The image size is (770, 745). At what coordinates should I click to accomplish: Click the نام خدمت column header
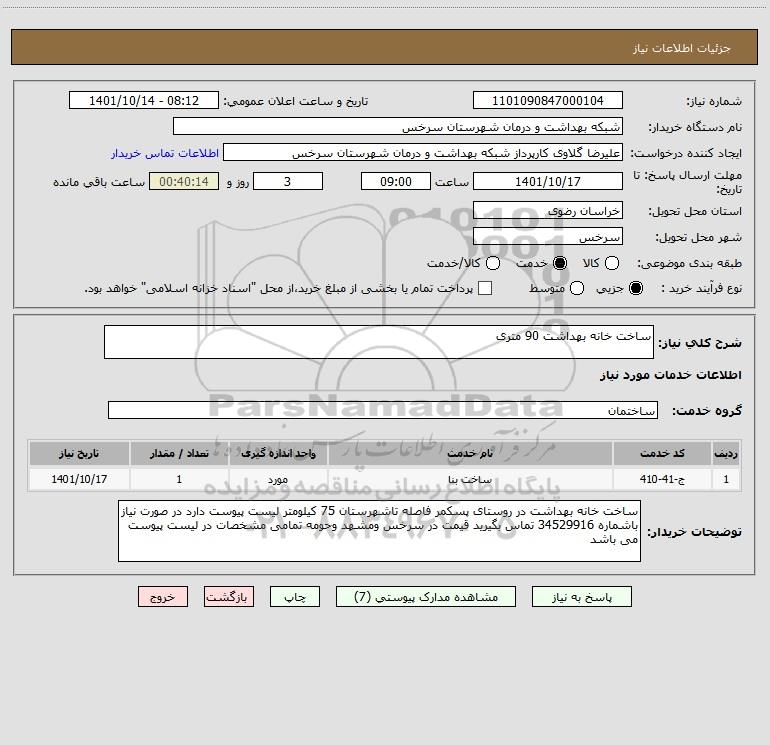click(470, 453)
